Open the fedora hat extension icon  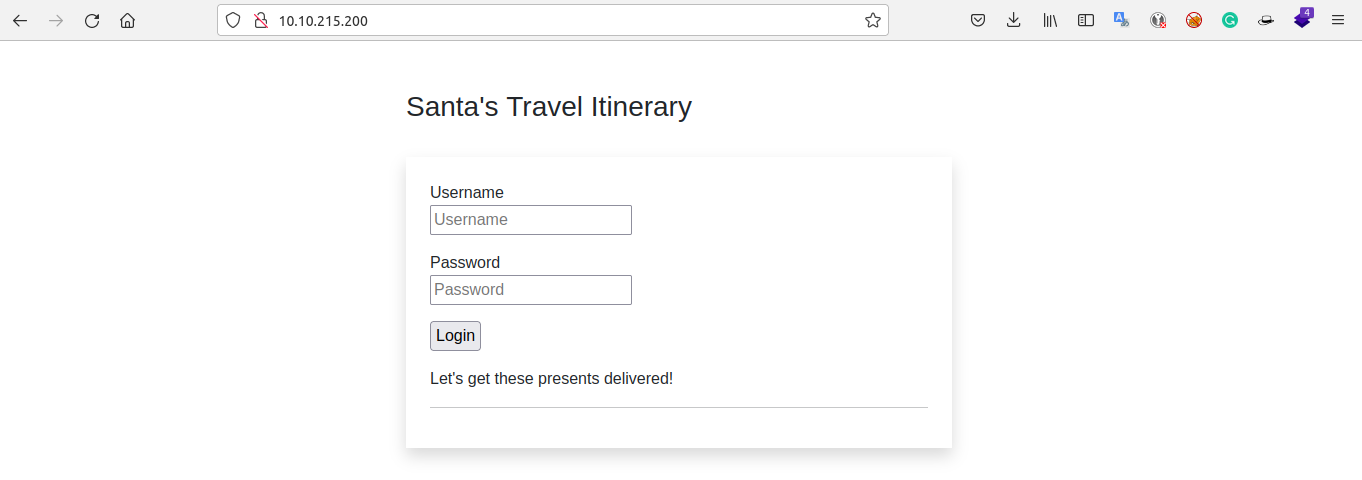coord(1266,20)
